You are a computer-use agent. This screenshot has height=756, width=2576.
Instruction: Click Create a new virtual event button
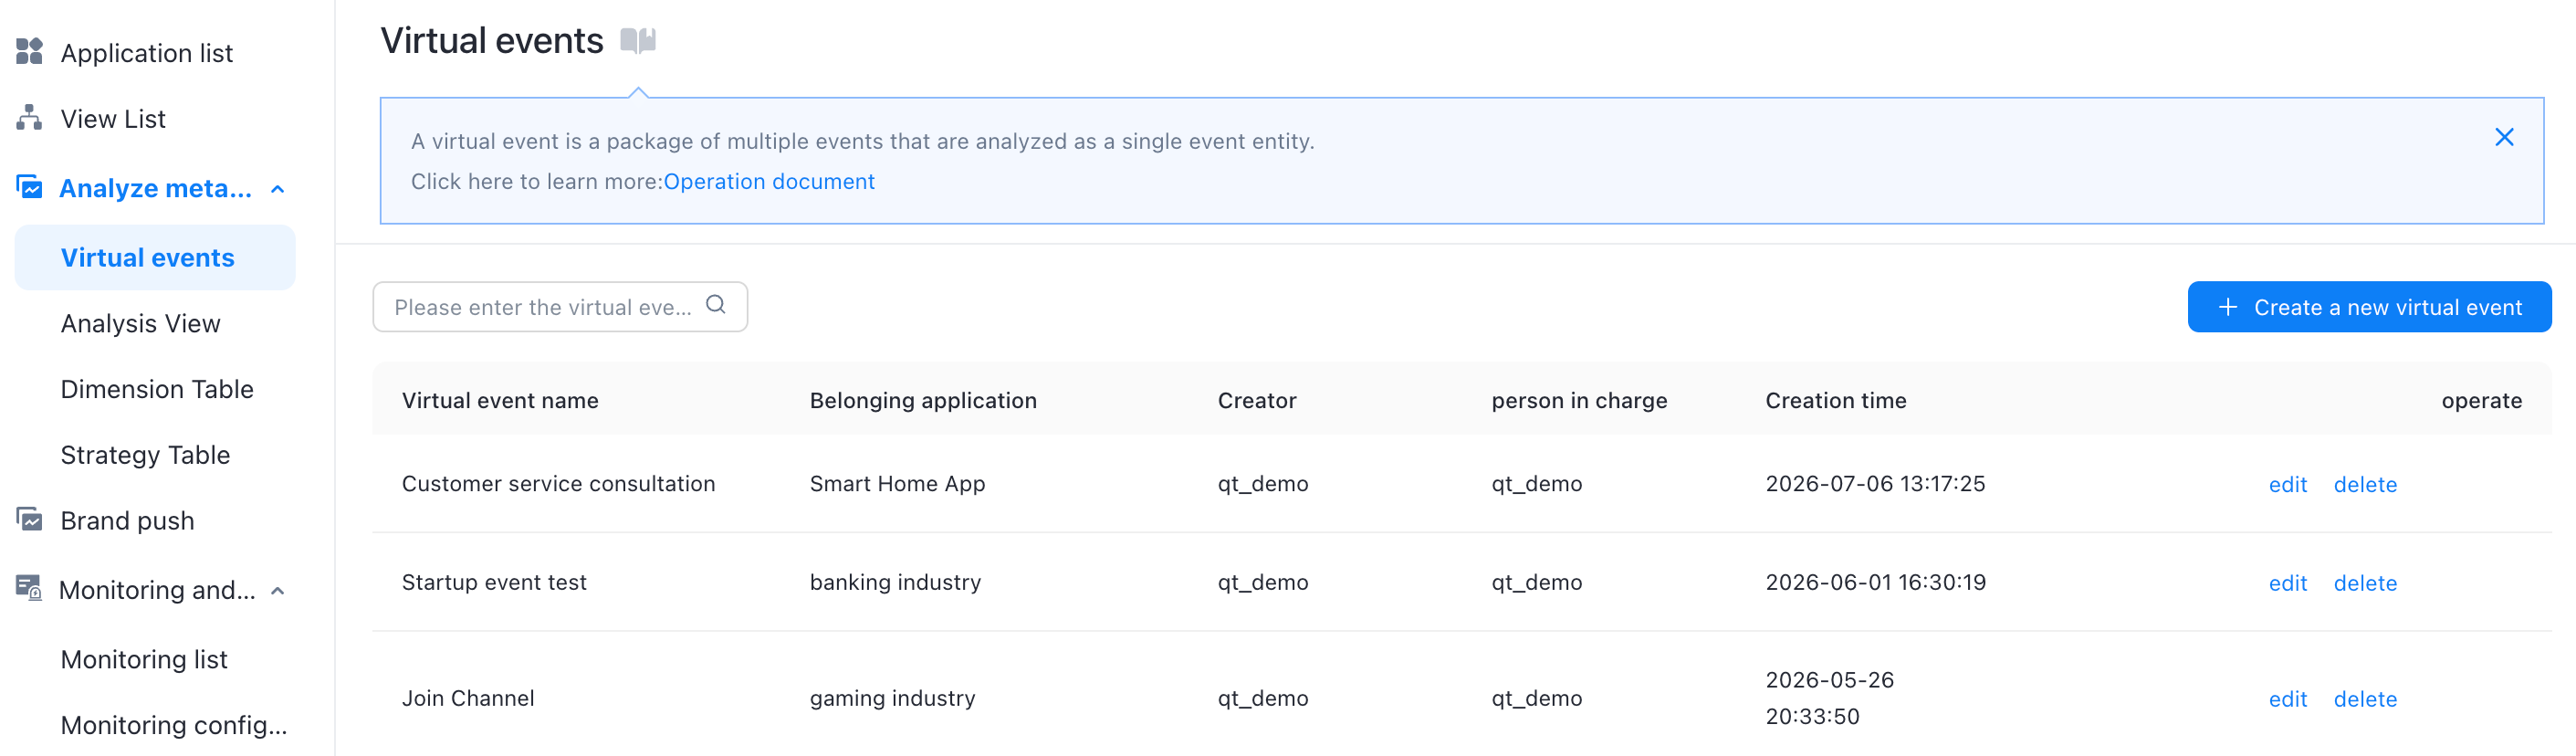click(x=2369, y=307)
